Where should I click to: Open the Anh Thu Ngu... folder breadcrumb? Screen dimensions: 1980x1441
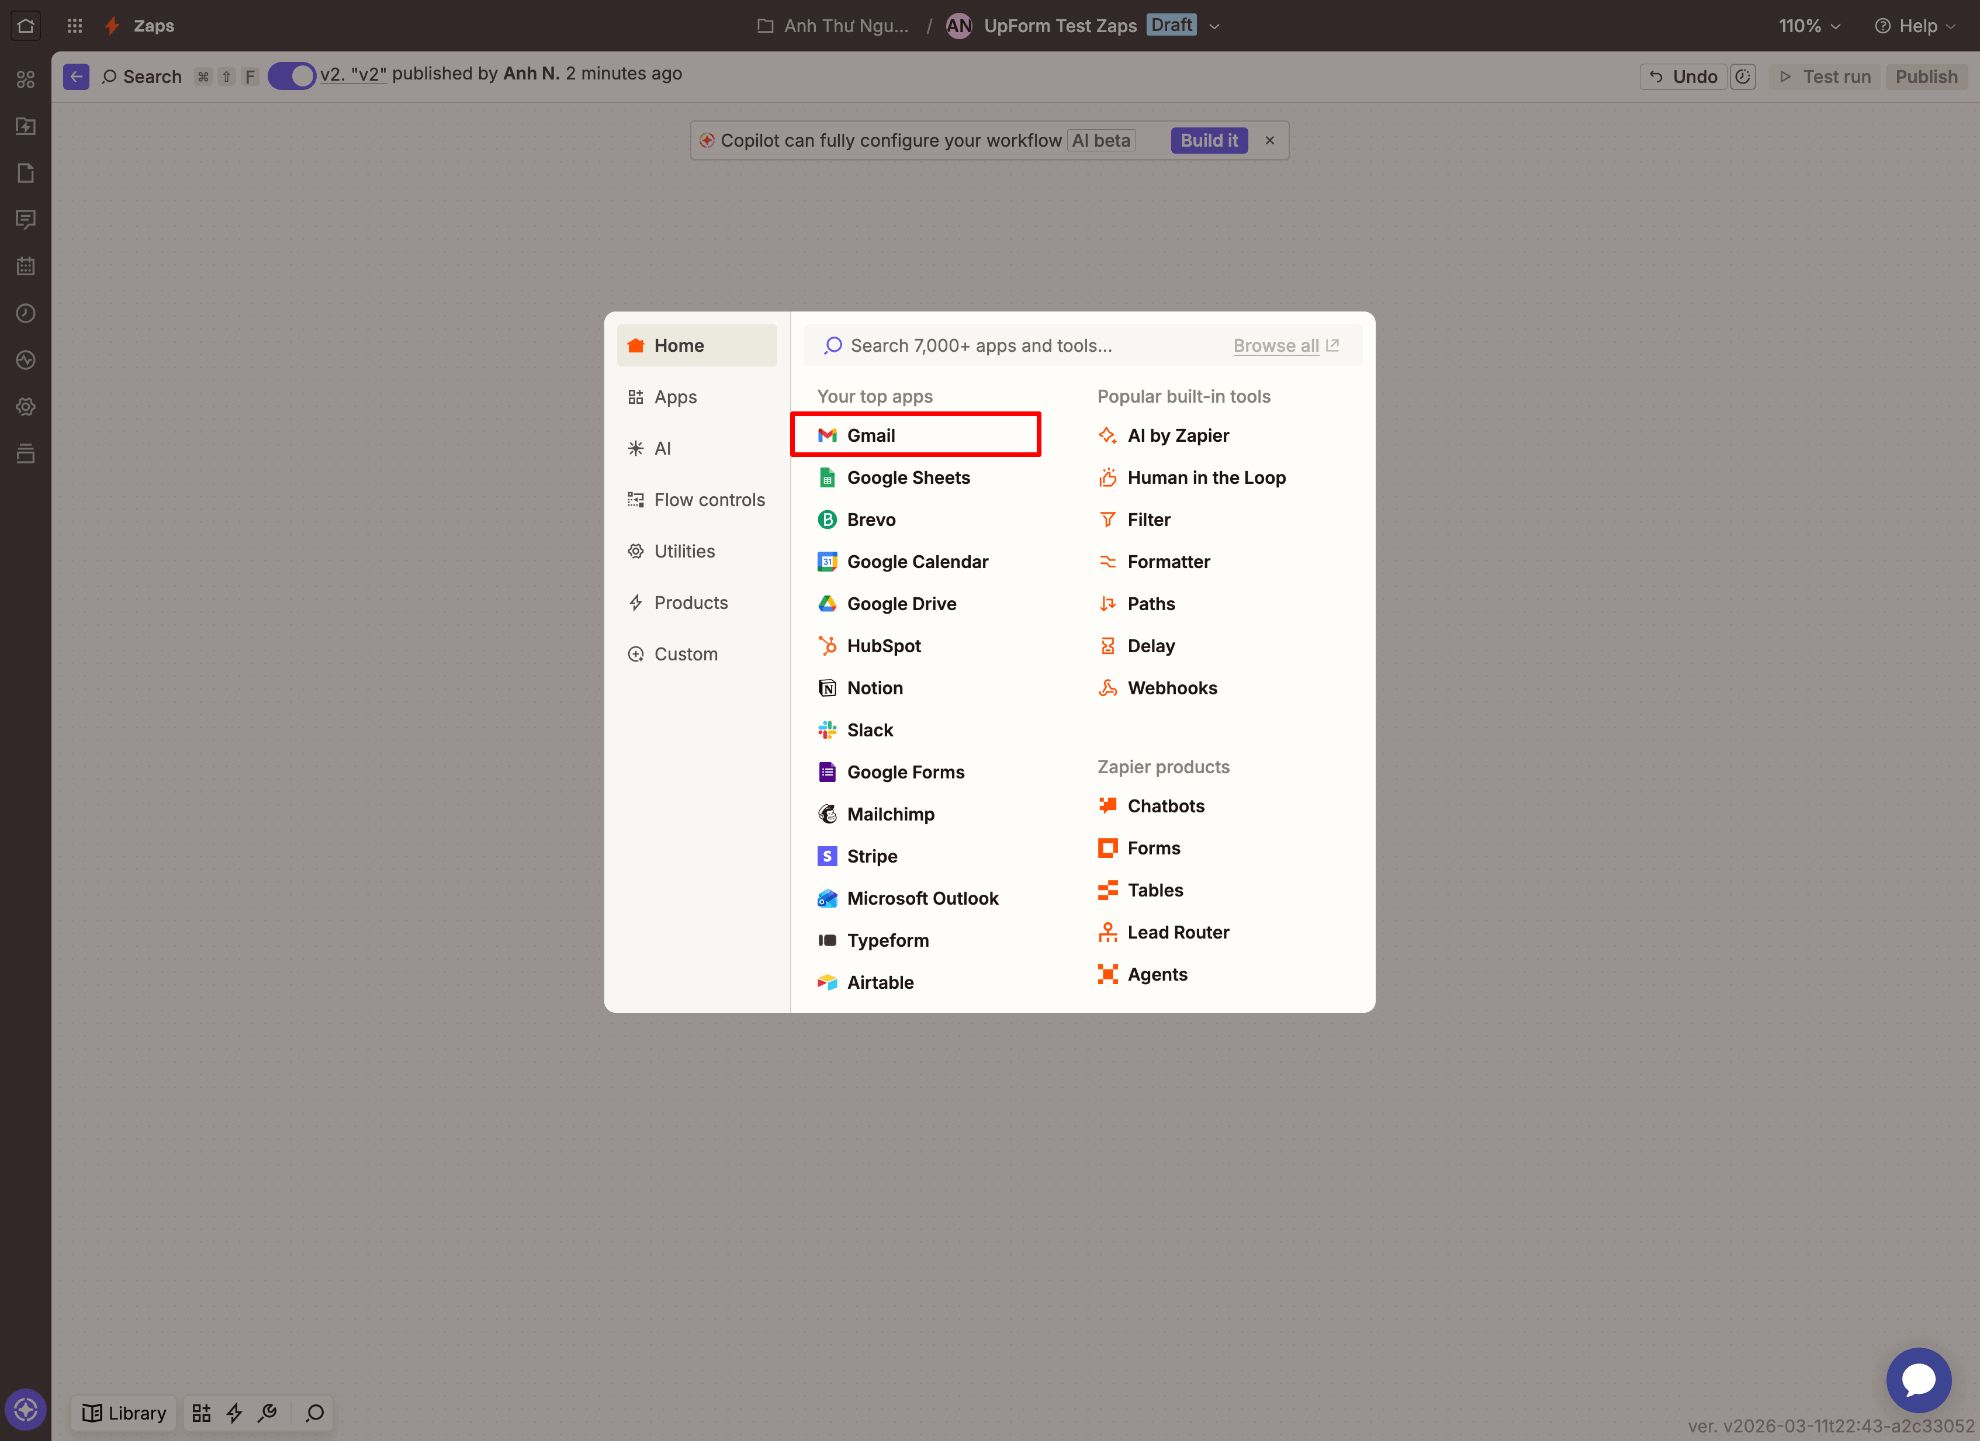point(833,26)
